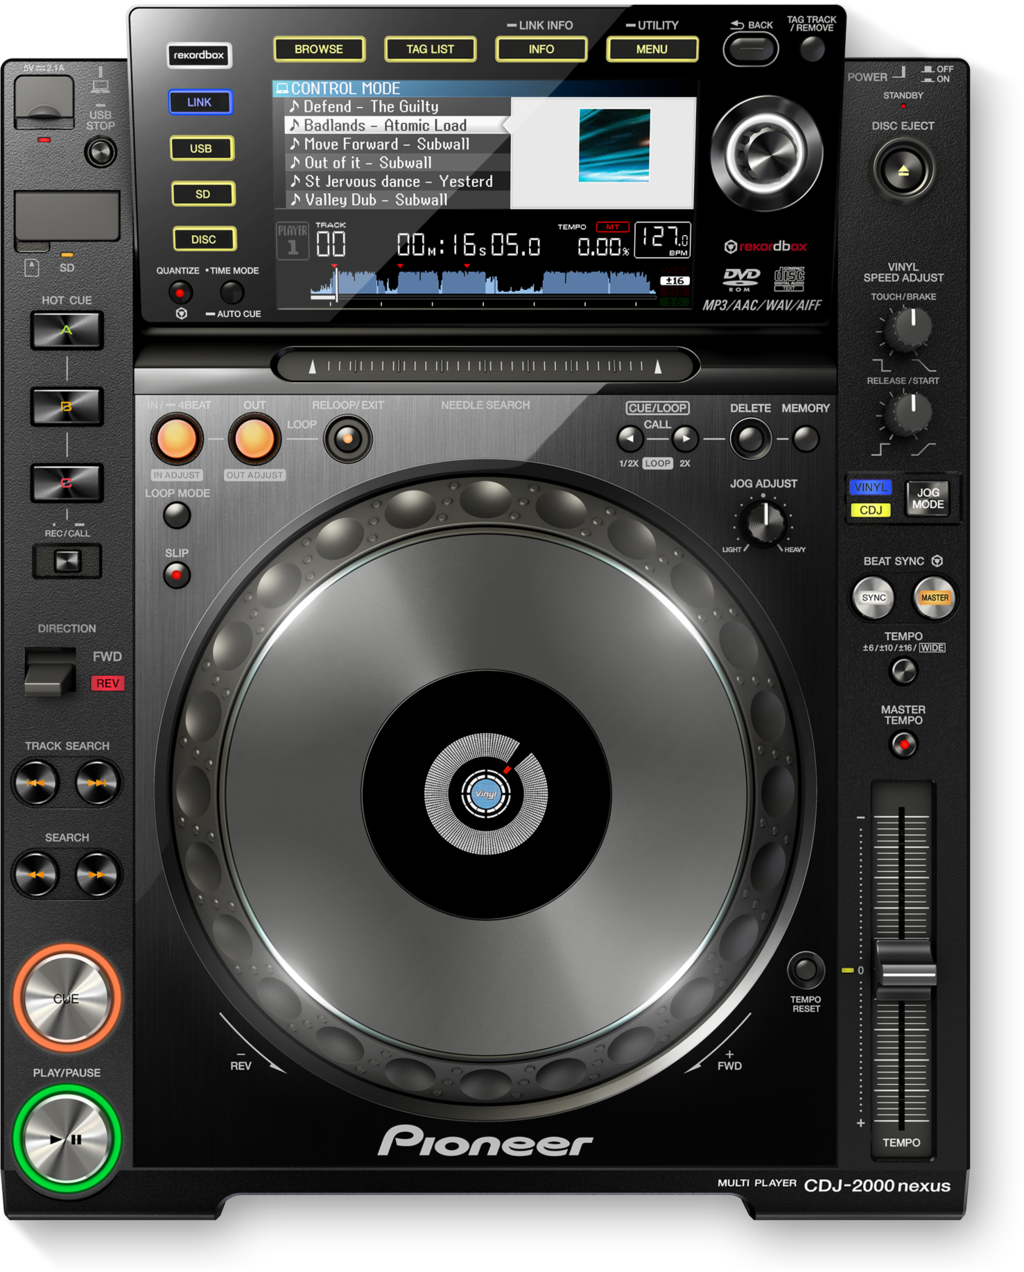
Task: Activate the BEAT SYNC button
Action: [x=872, y=598]
